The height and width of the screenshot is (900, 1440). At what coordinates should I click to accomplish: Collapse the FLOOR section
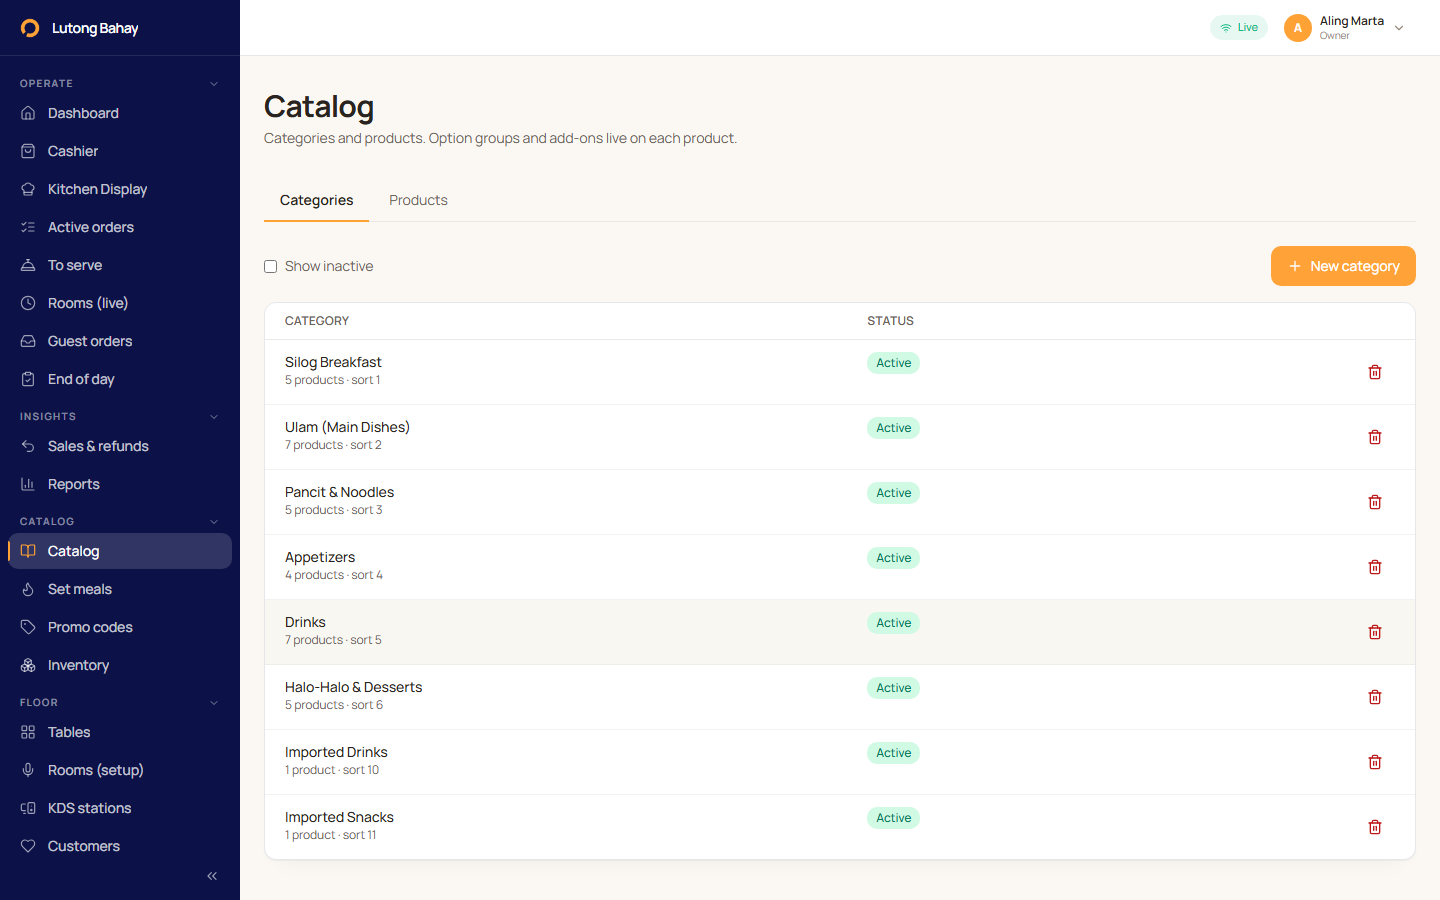point(214,703)
